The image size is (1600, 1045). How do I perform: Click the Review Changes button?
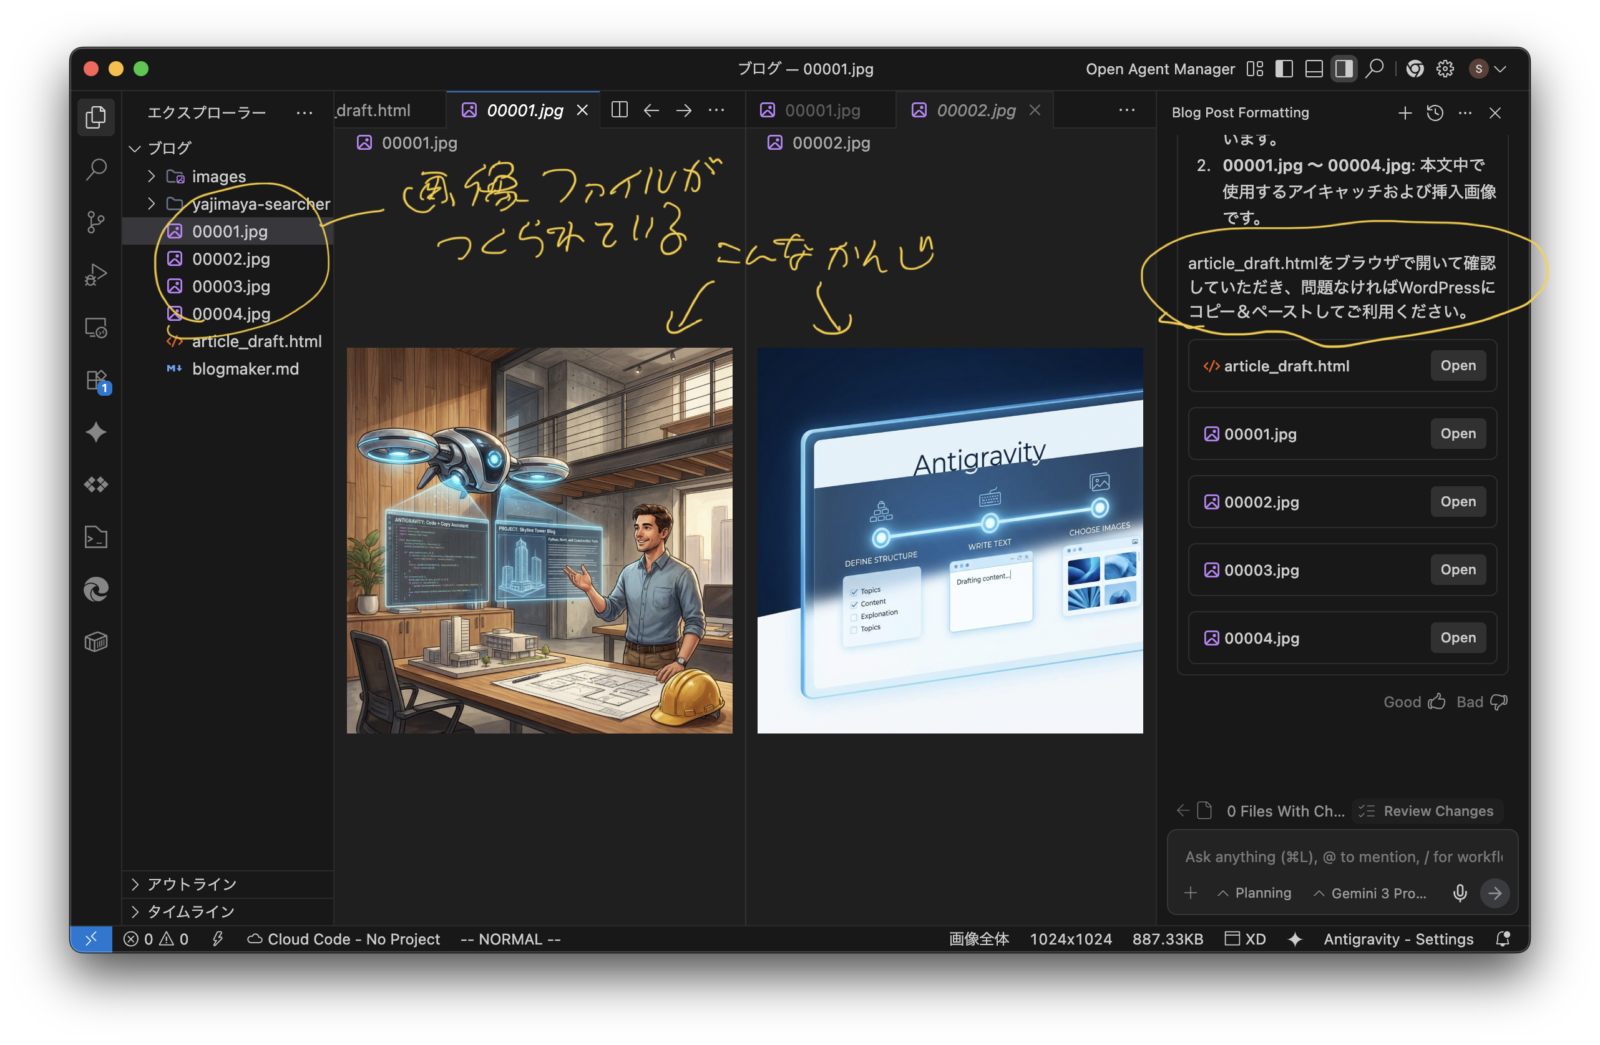1427,811
